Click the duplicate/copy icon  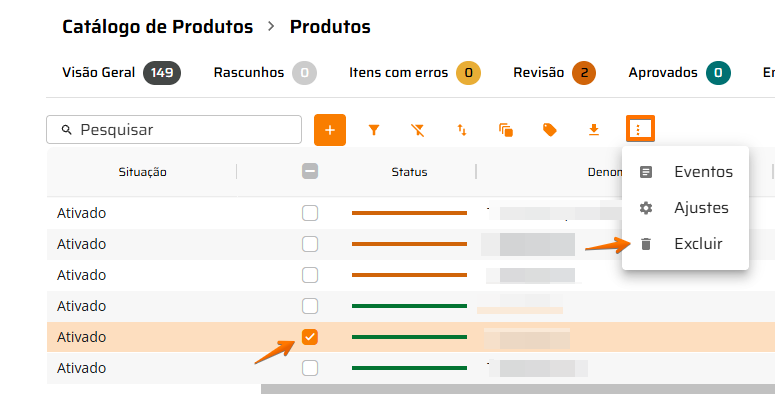point(506,129)
